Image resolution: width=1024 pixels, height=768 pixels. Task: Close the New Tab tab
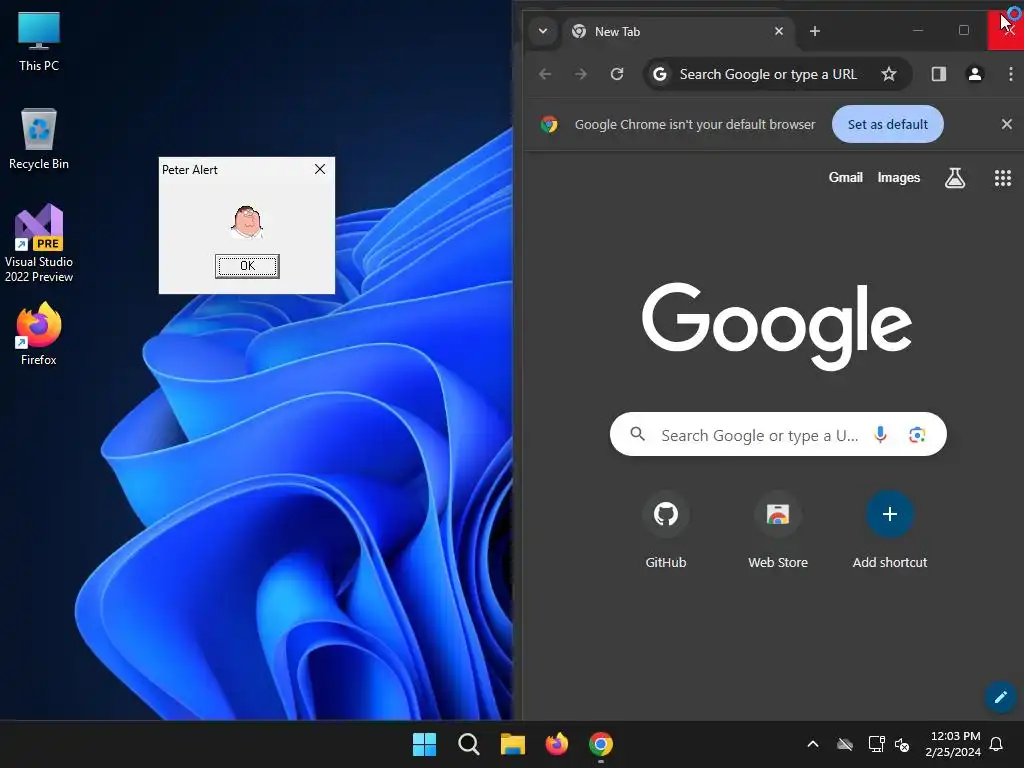coord(778,31)
